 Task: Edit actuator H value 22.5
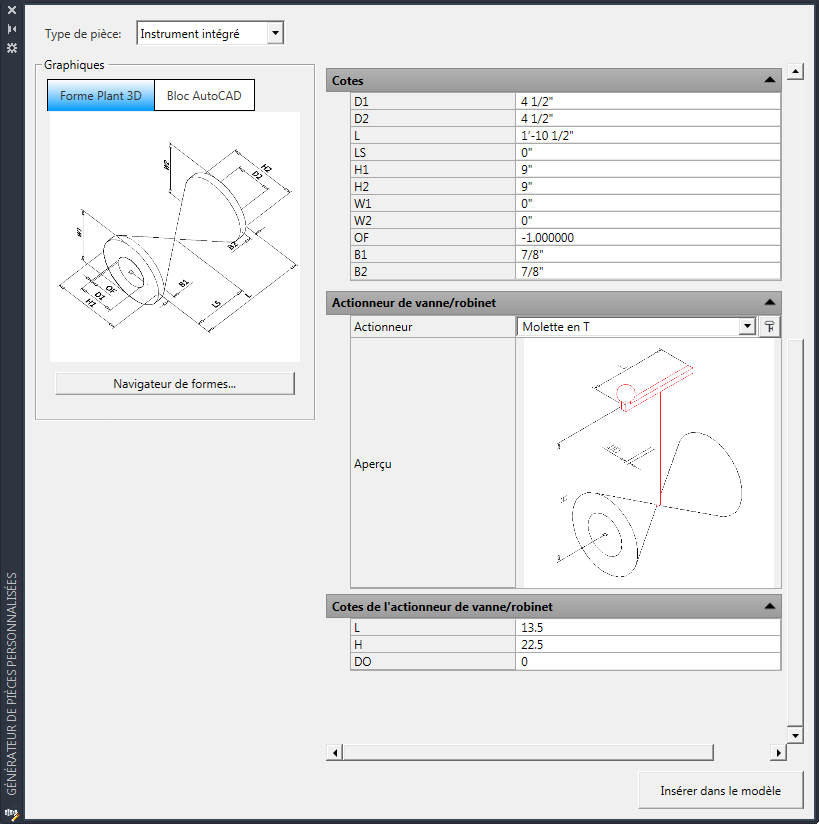pyautogui.click(x=648, y=644)
